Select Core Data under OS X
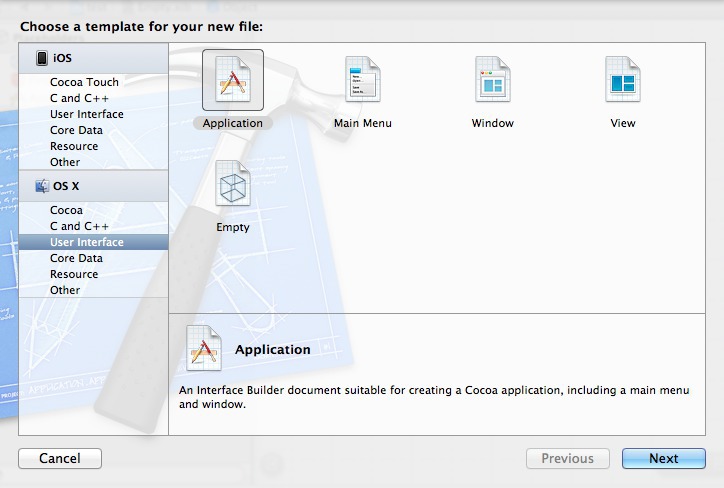This screenshot has width=724, height=488. [x=76, y=258]
